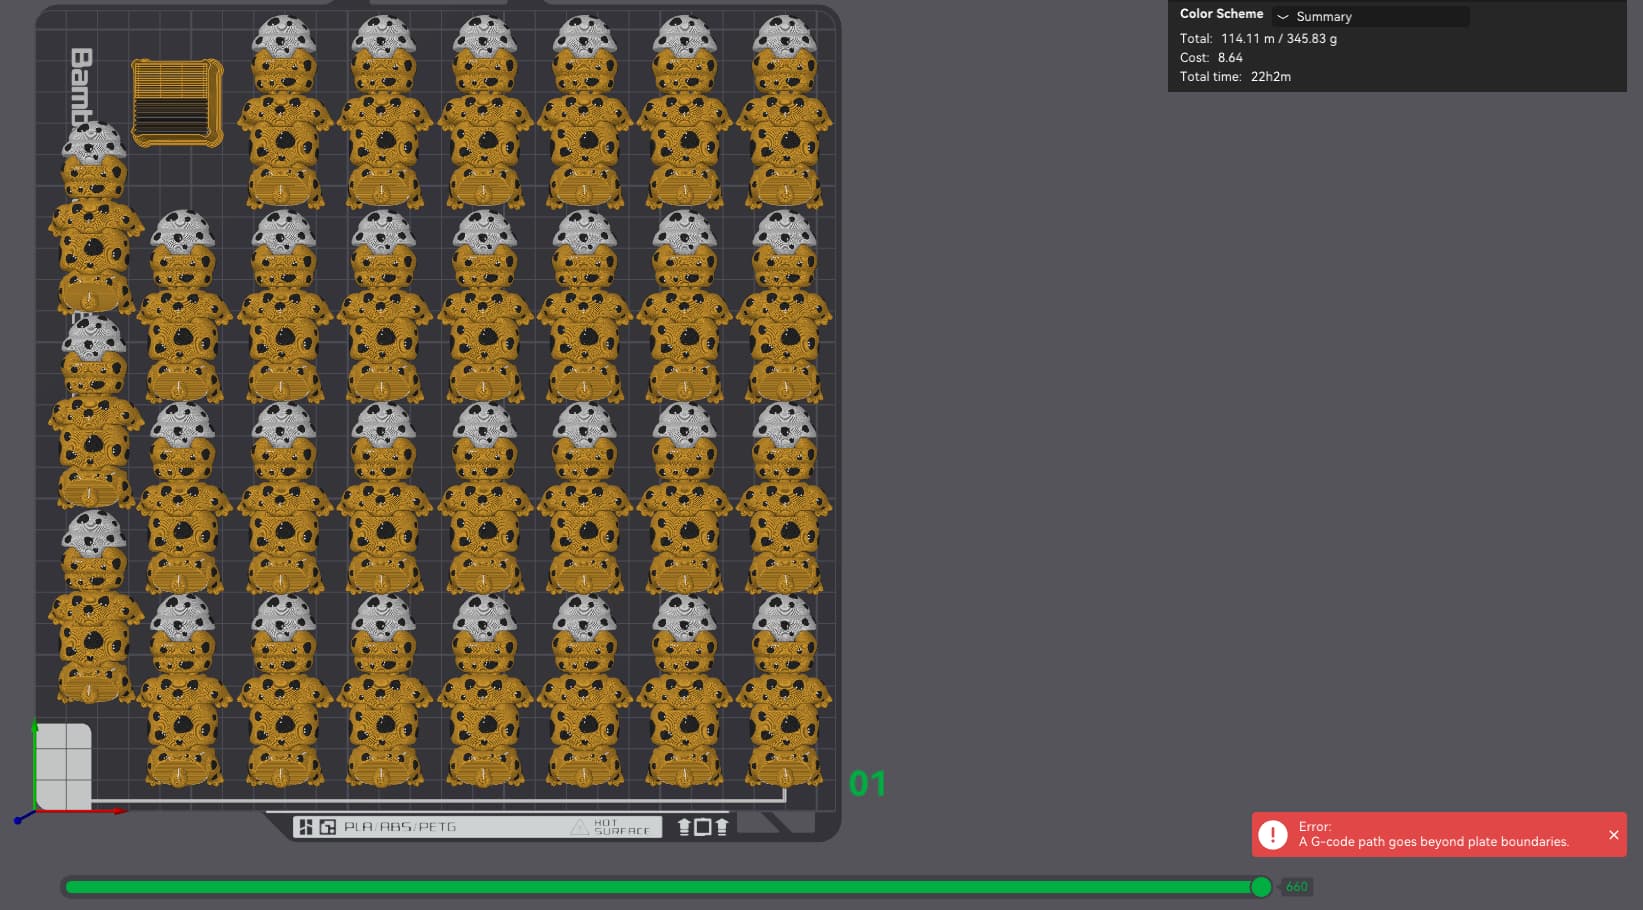Click the middle of the green layer slider track
The width and height of the screenshot is (1643, 910).
(662, 887)
